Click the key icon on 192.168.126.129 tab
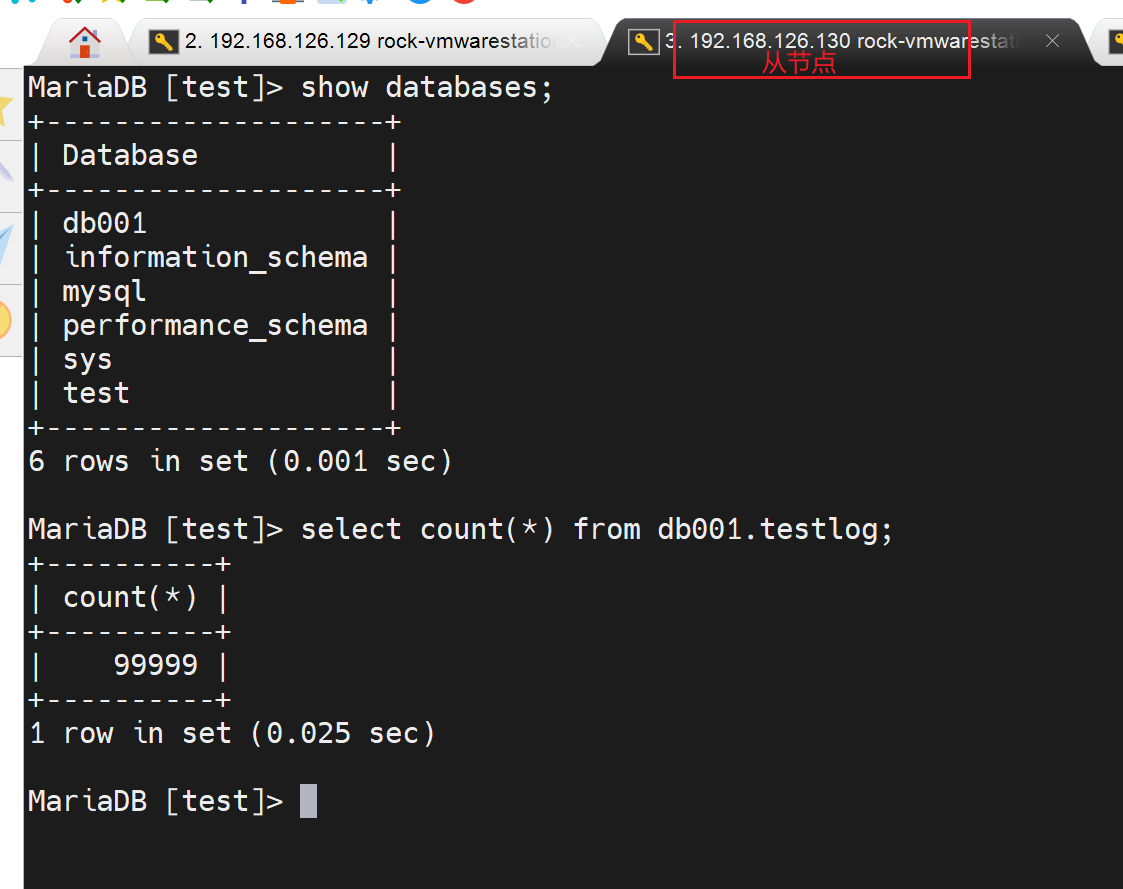The width and height of the screenshot is (1123, 889). click(163, 42)
